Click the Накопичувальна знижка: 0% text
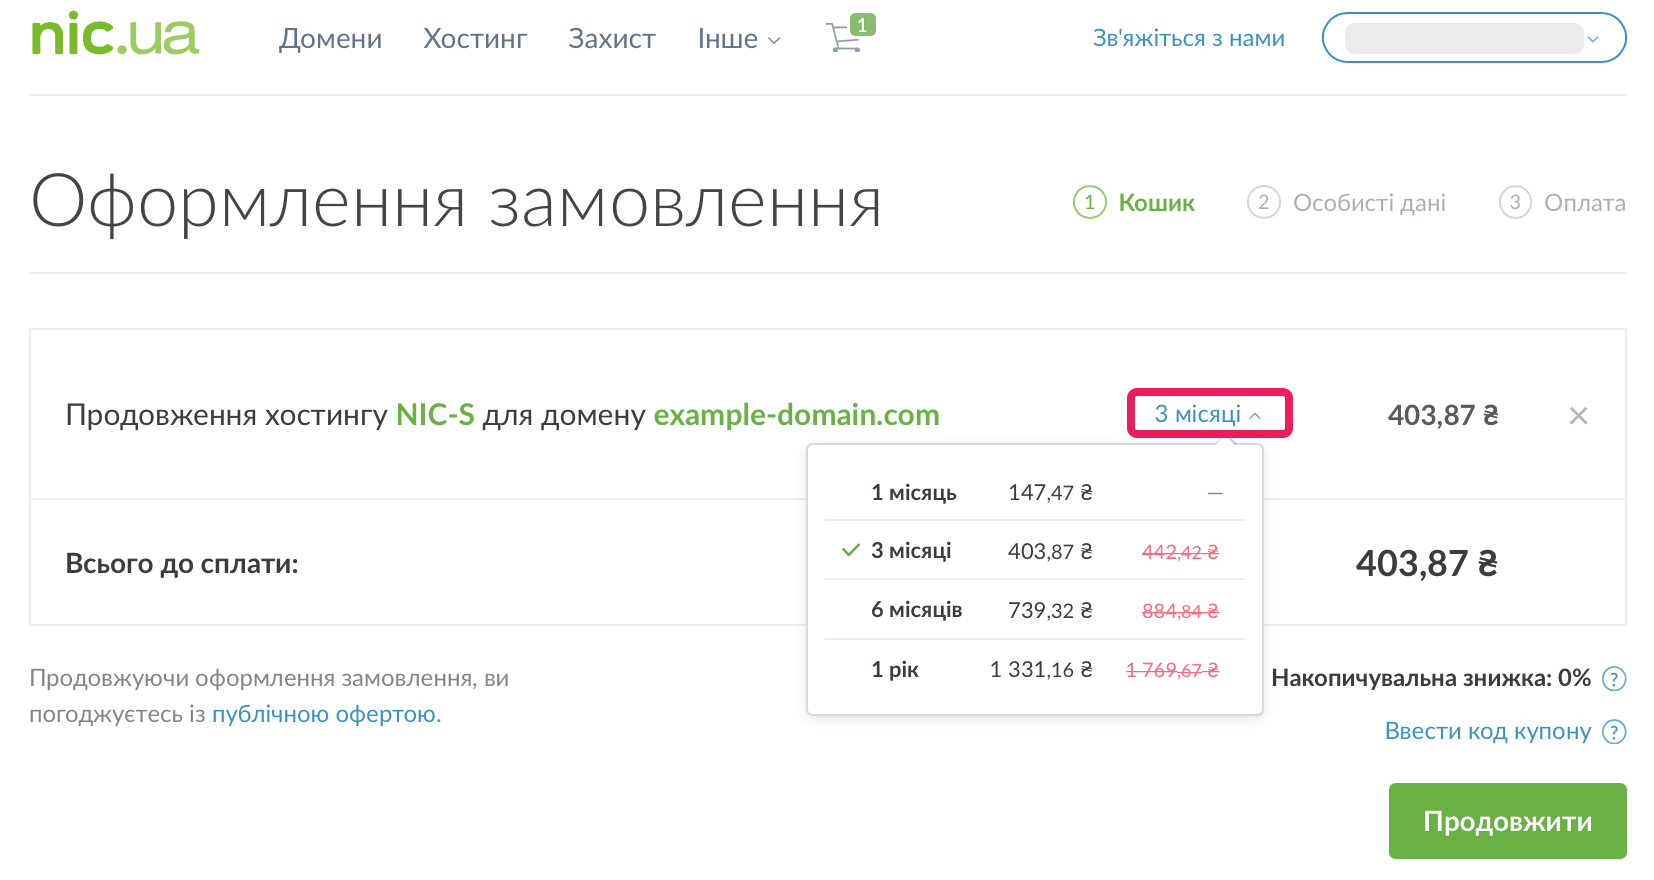 tap(1430, 678)
